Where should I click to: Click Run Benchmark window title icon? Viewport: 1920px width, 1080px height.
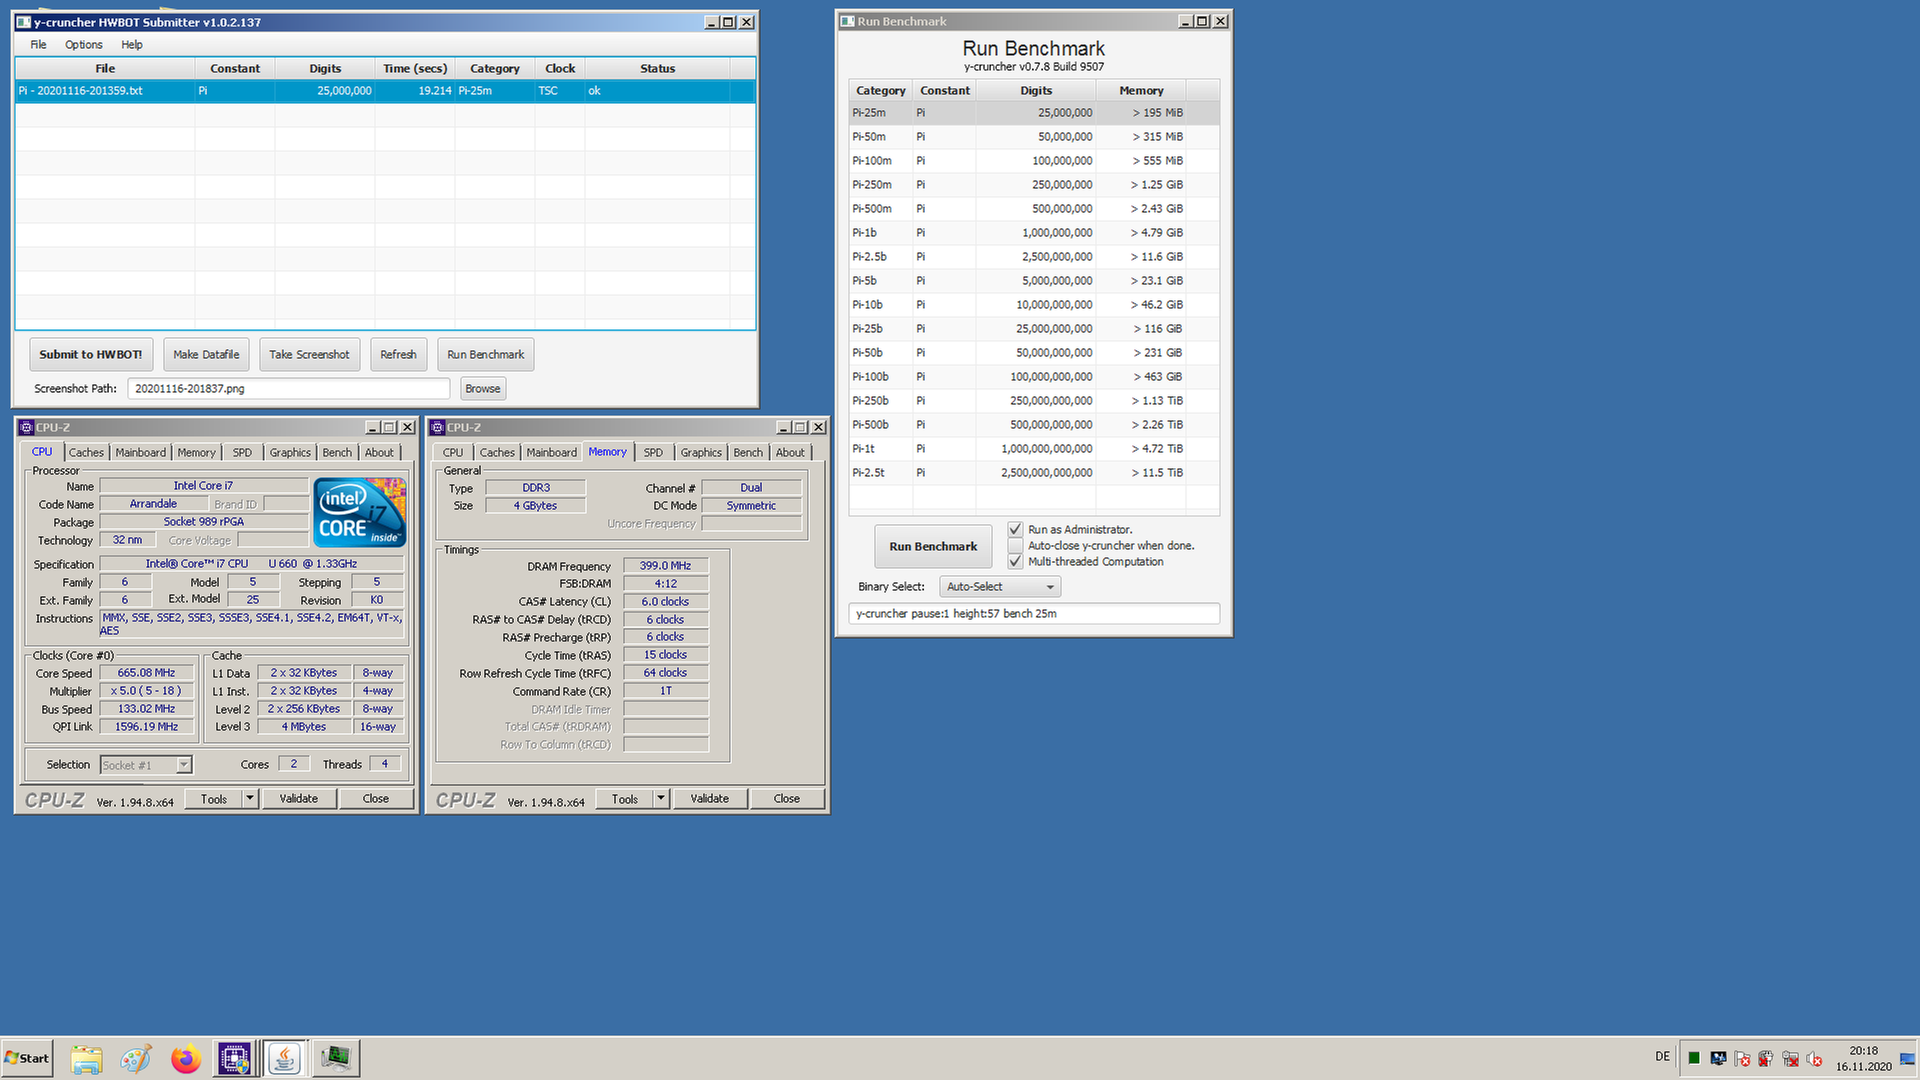coord(847,21)
